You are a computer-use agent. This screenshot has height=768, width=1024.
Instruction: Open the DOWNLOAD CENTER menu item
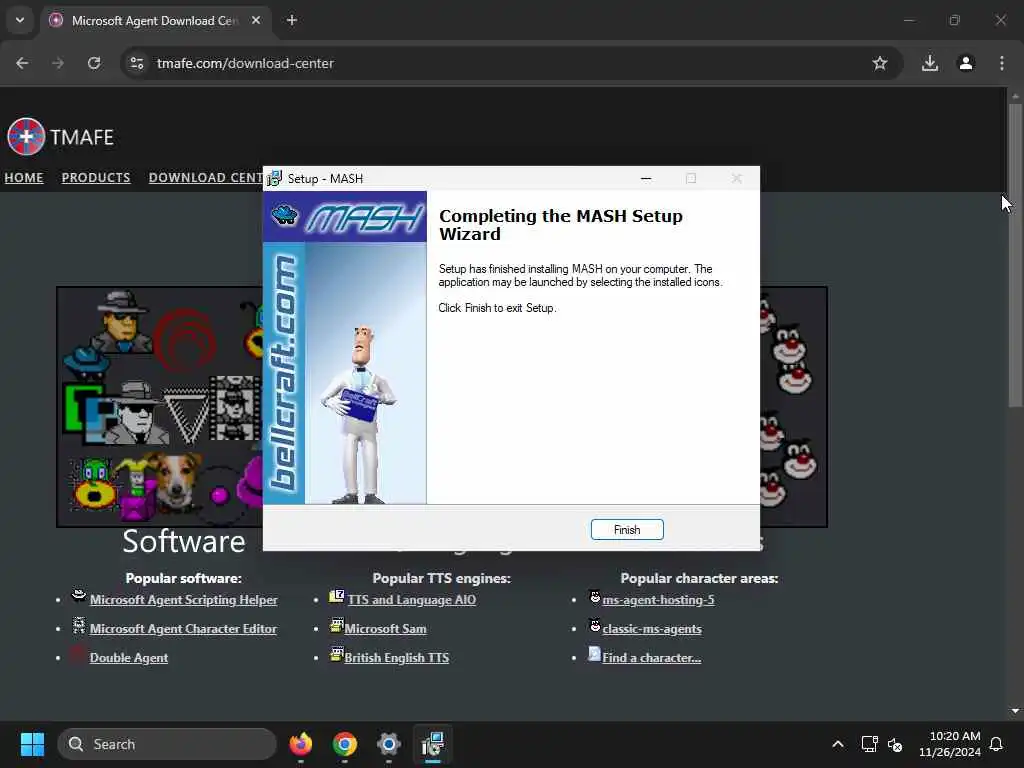[206, 178]
